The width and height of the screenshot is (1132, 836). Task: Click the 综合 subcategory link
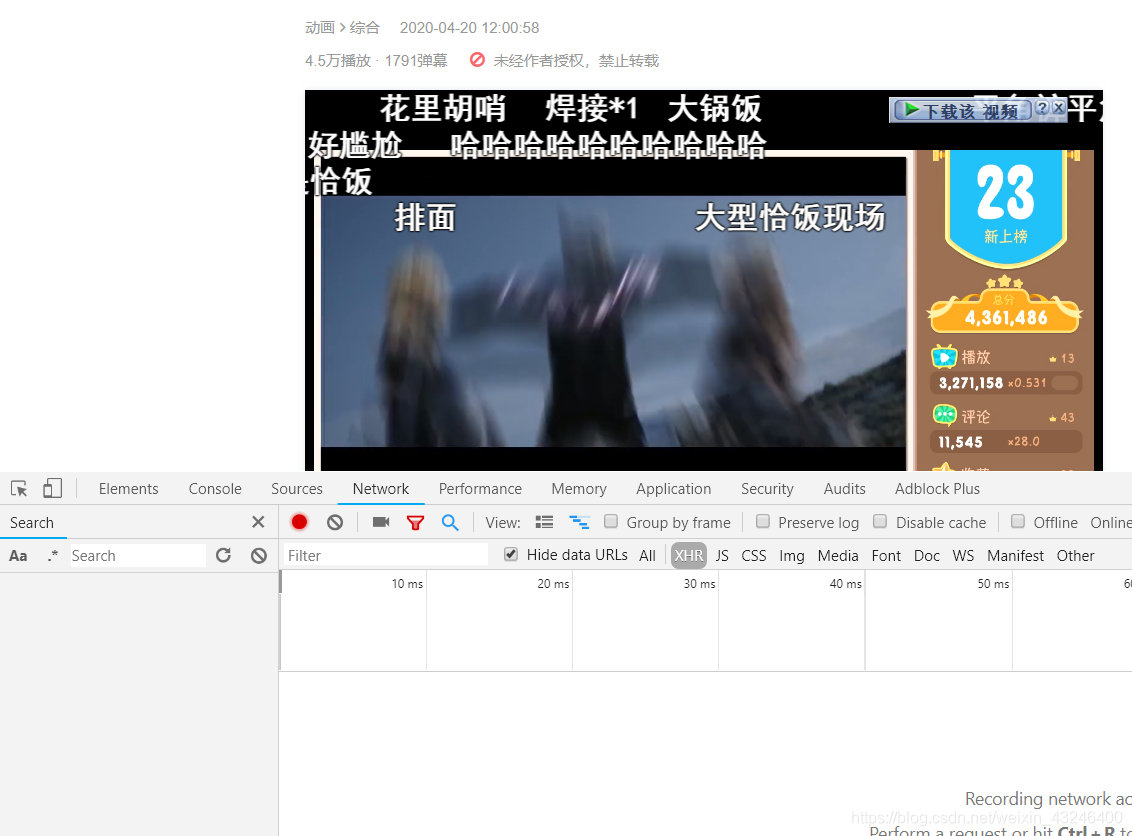click(365, 27)
